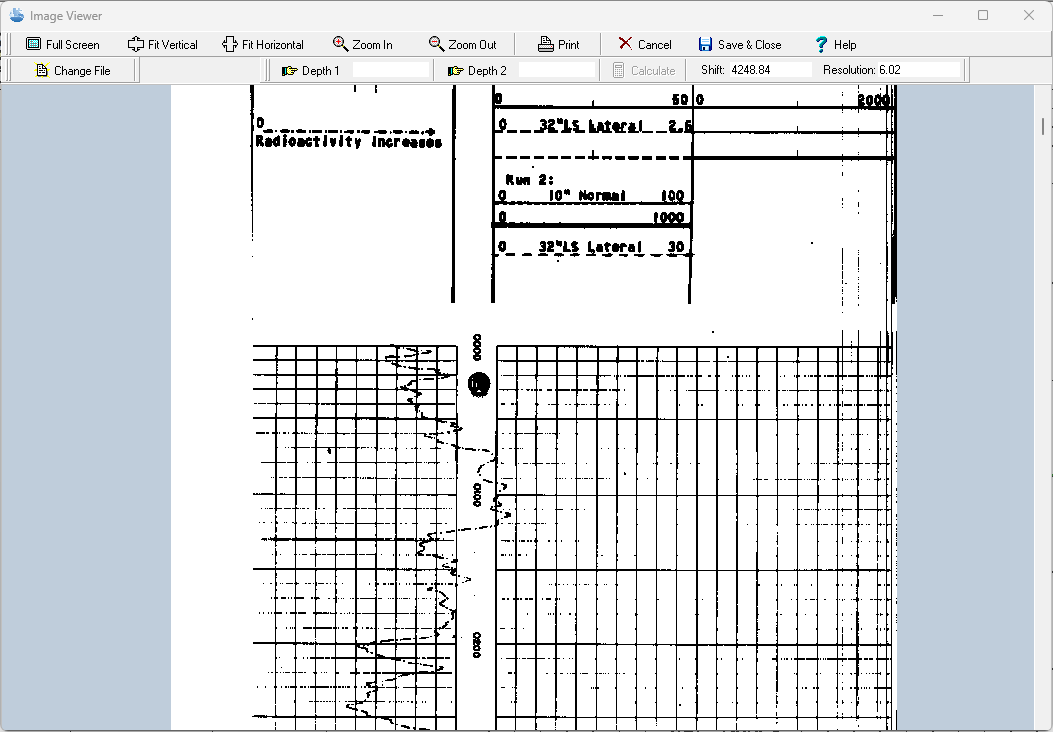
Task: Maximize the Image Viewer window
Action: [x=983, y=15]
